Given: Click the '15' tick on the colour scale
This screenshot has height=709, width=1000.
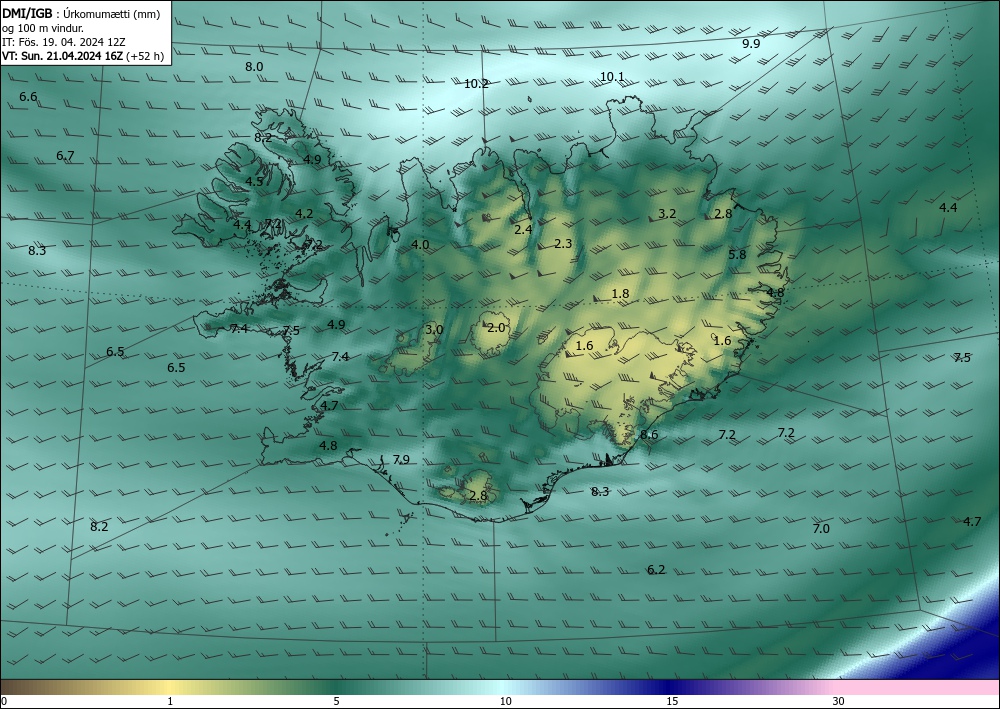Looking at the screenshot, I should (672, 701).
